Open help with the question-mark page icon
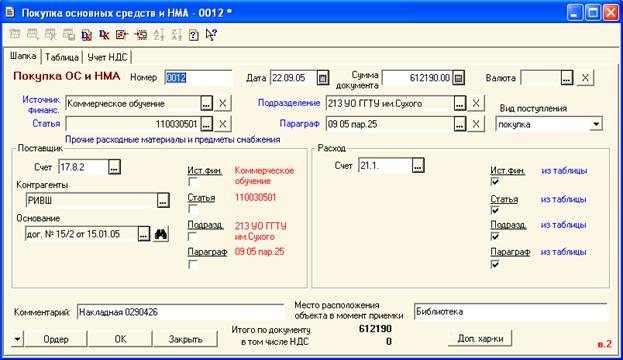Viewport: 623px width, 360px height. coord(194,35)
